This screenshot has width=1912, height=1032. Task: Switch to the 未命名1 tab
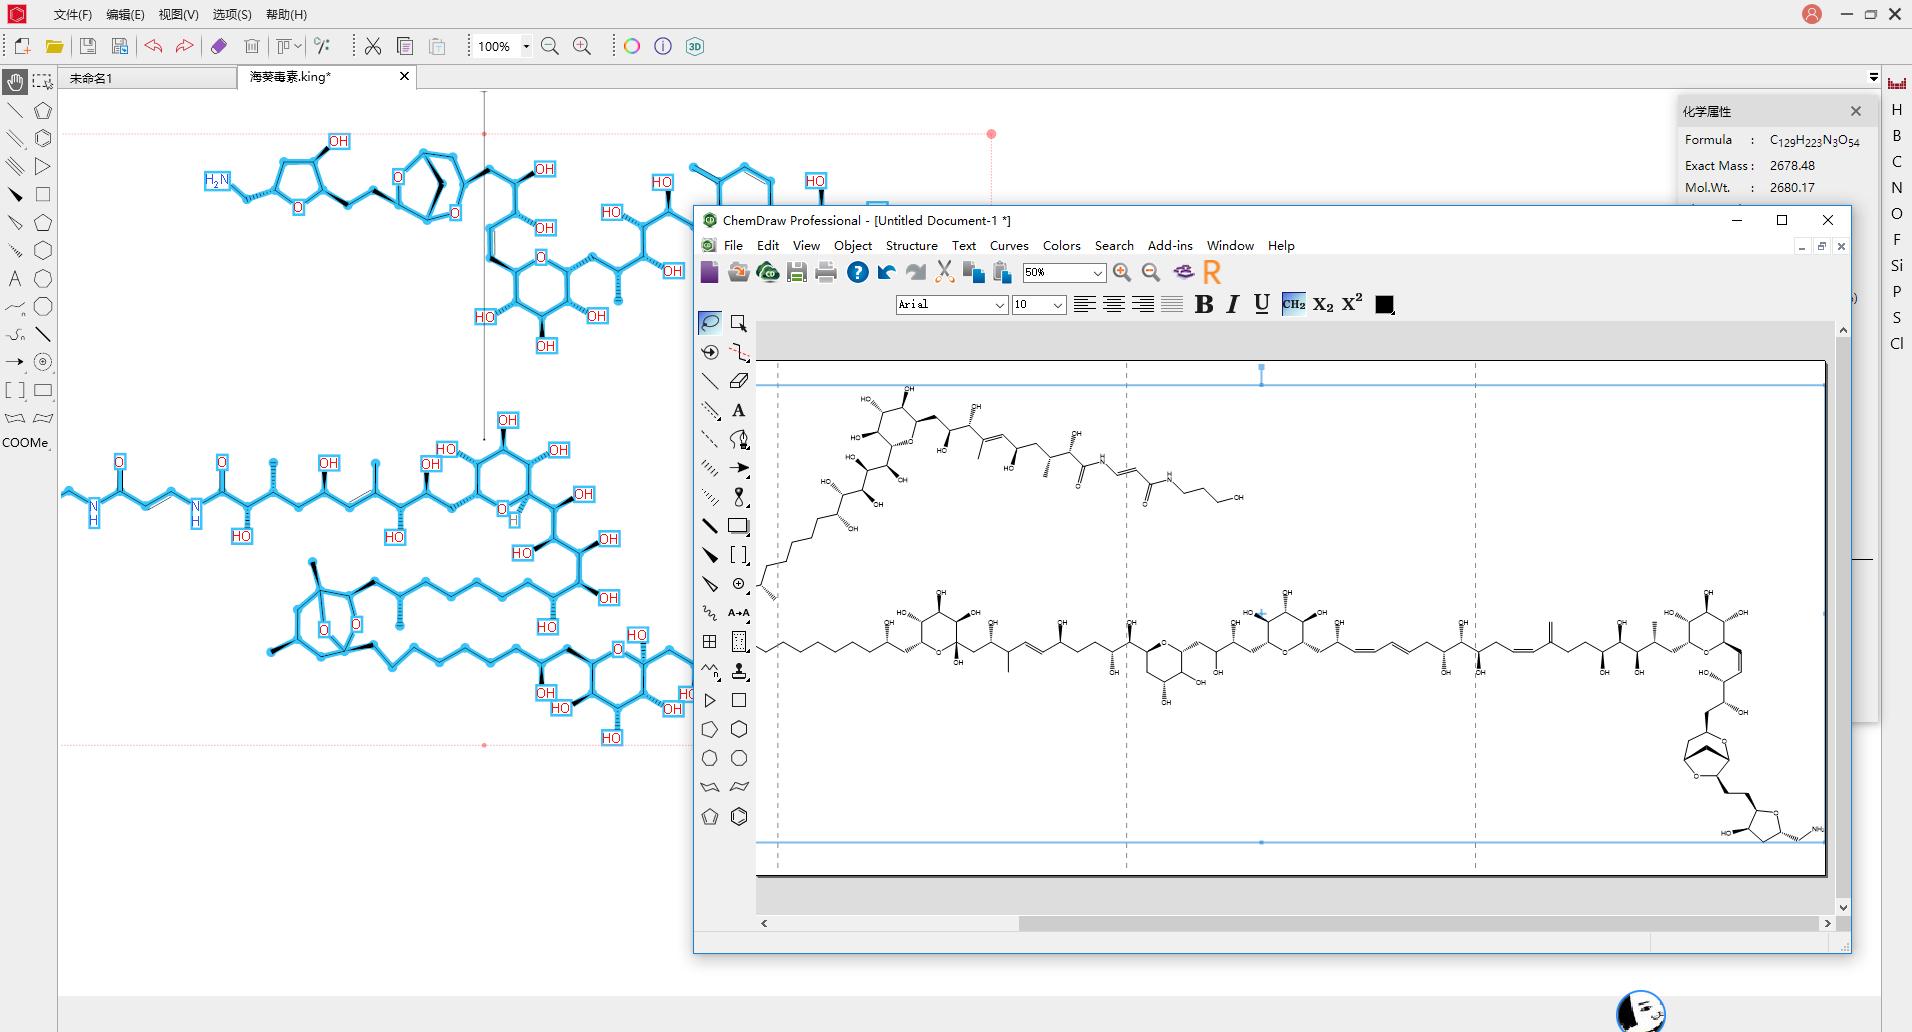point(91,78)
